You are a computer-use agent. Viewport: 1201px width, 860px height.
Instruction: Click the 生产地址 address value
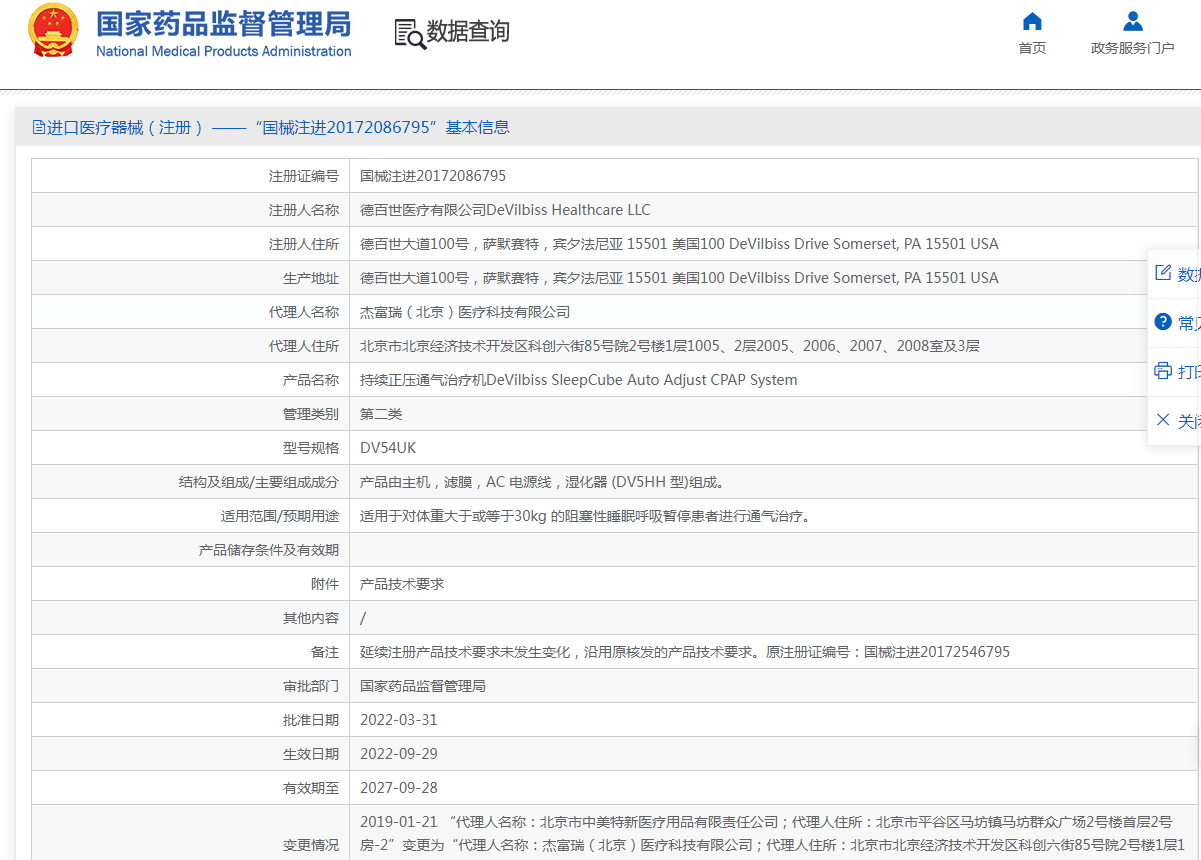pos(679,278)
